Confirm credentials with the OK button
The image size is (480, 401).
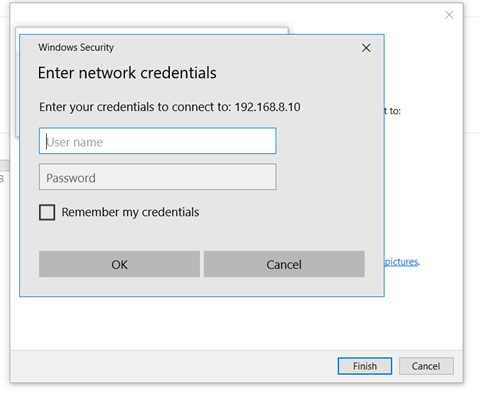[119, 264]
